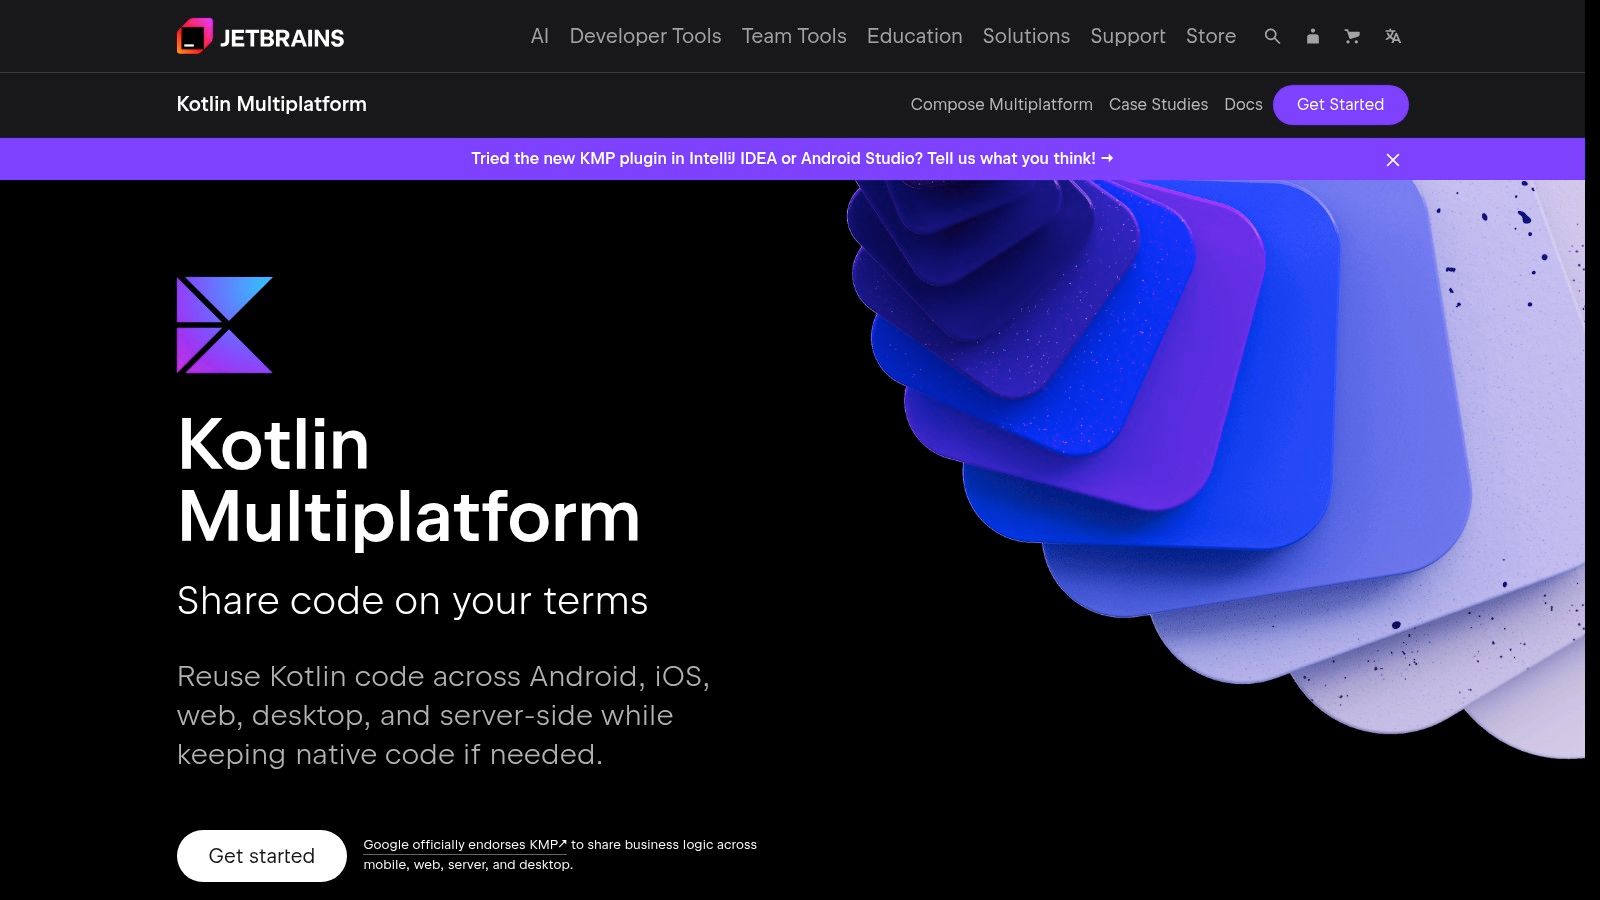This screenshot has height=900, width=1600.
Task: Open the Support menu
Action: (1128, 36)
